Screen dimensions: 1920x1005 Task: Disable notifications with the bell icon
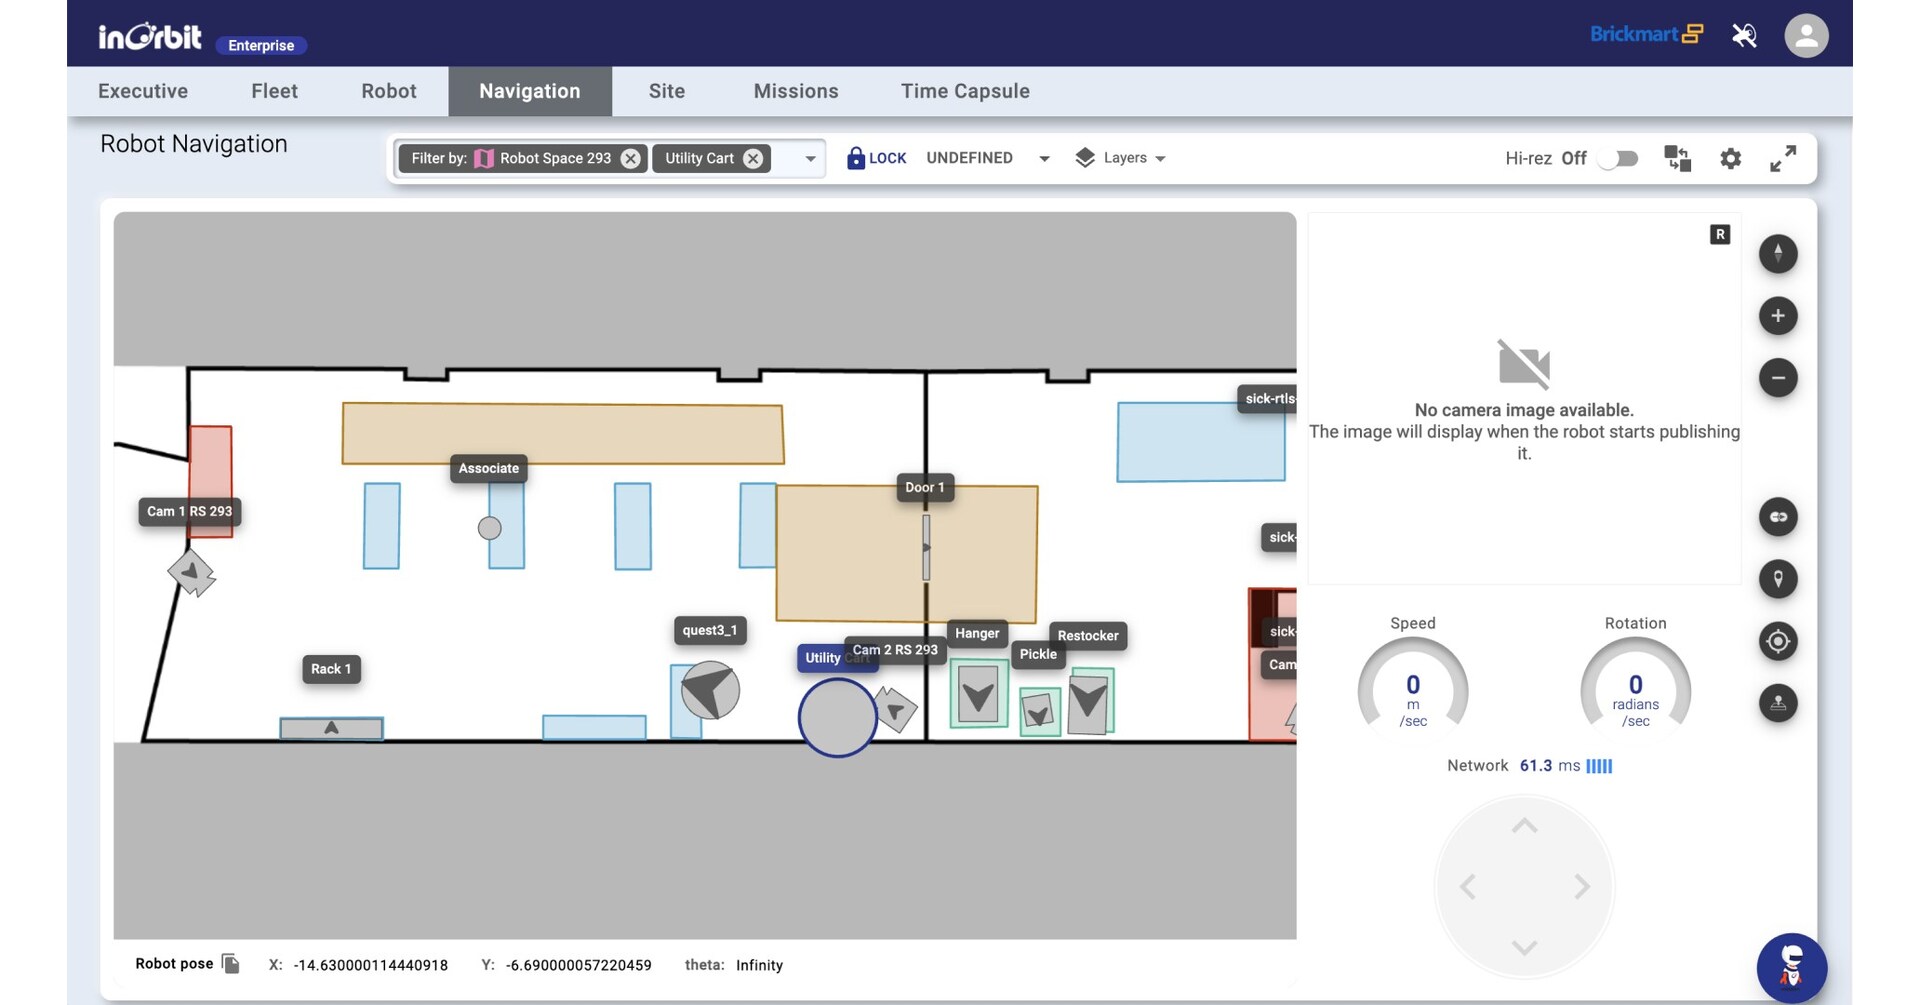coord(1744,35)
